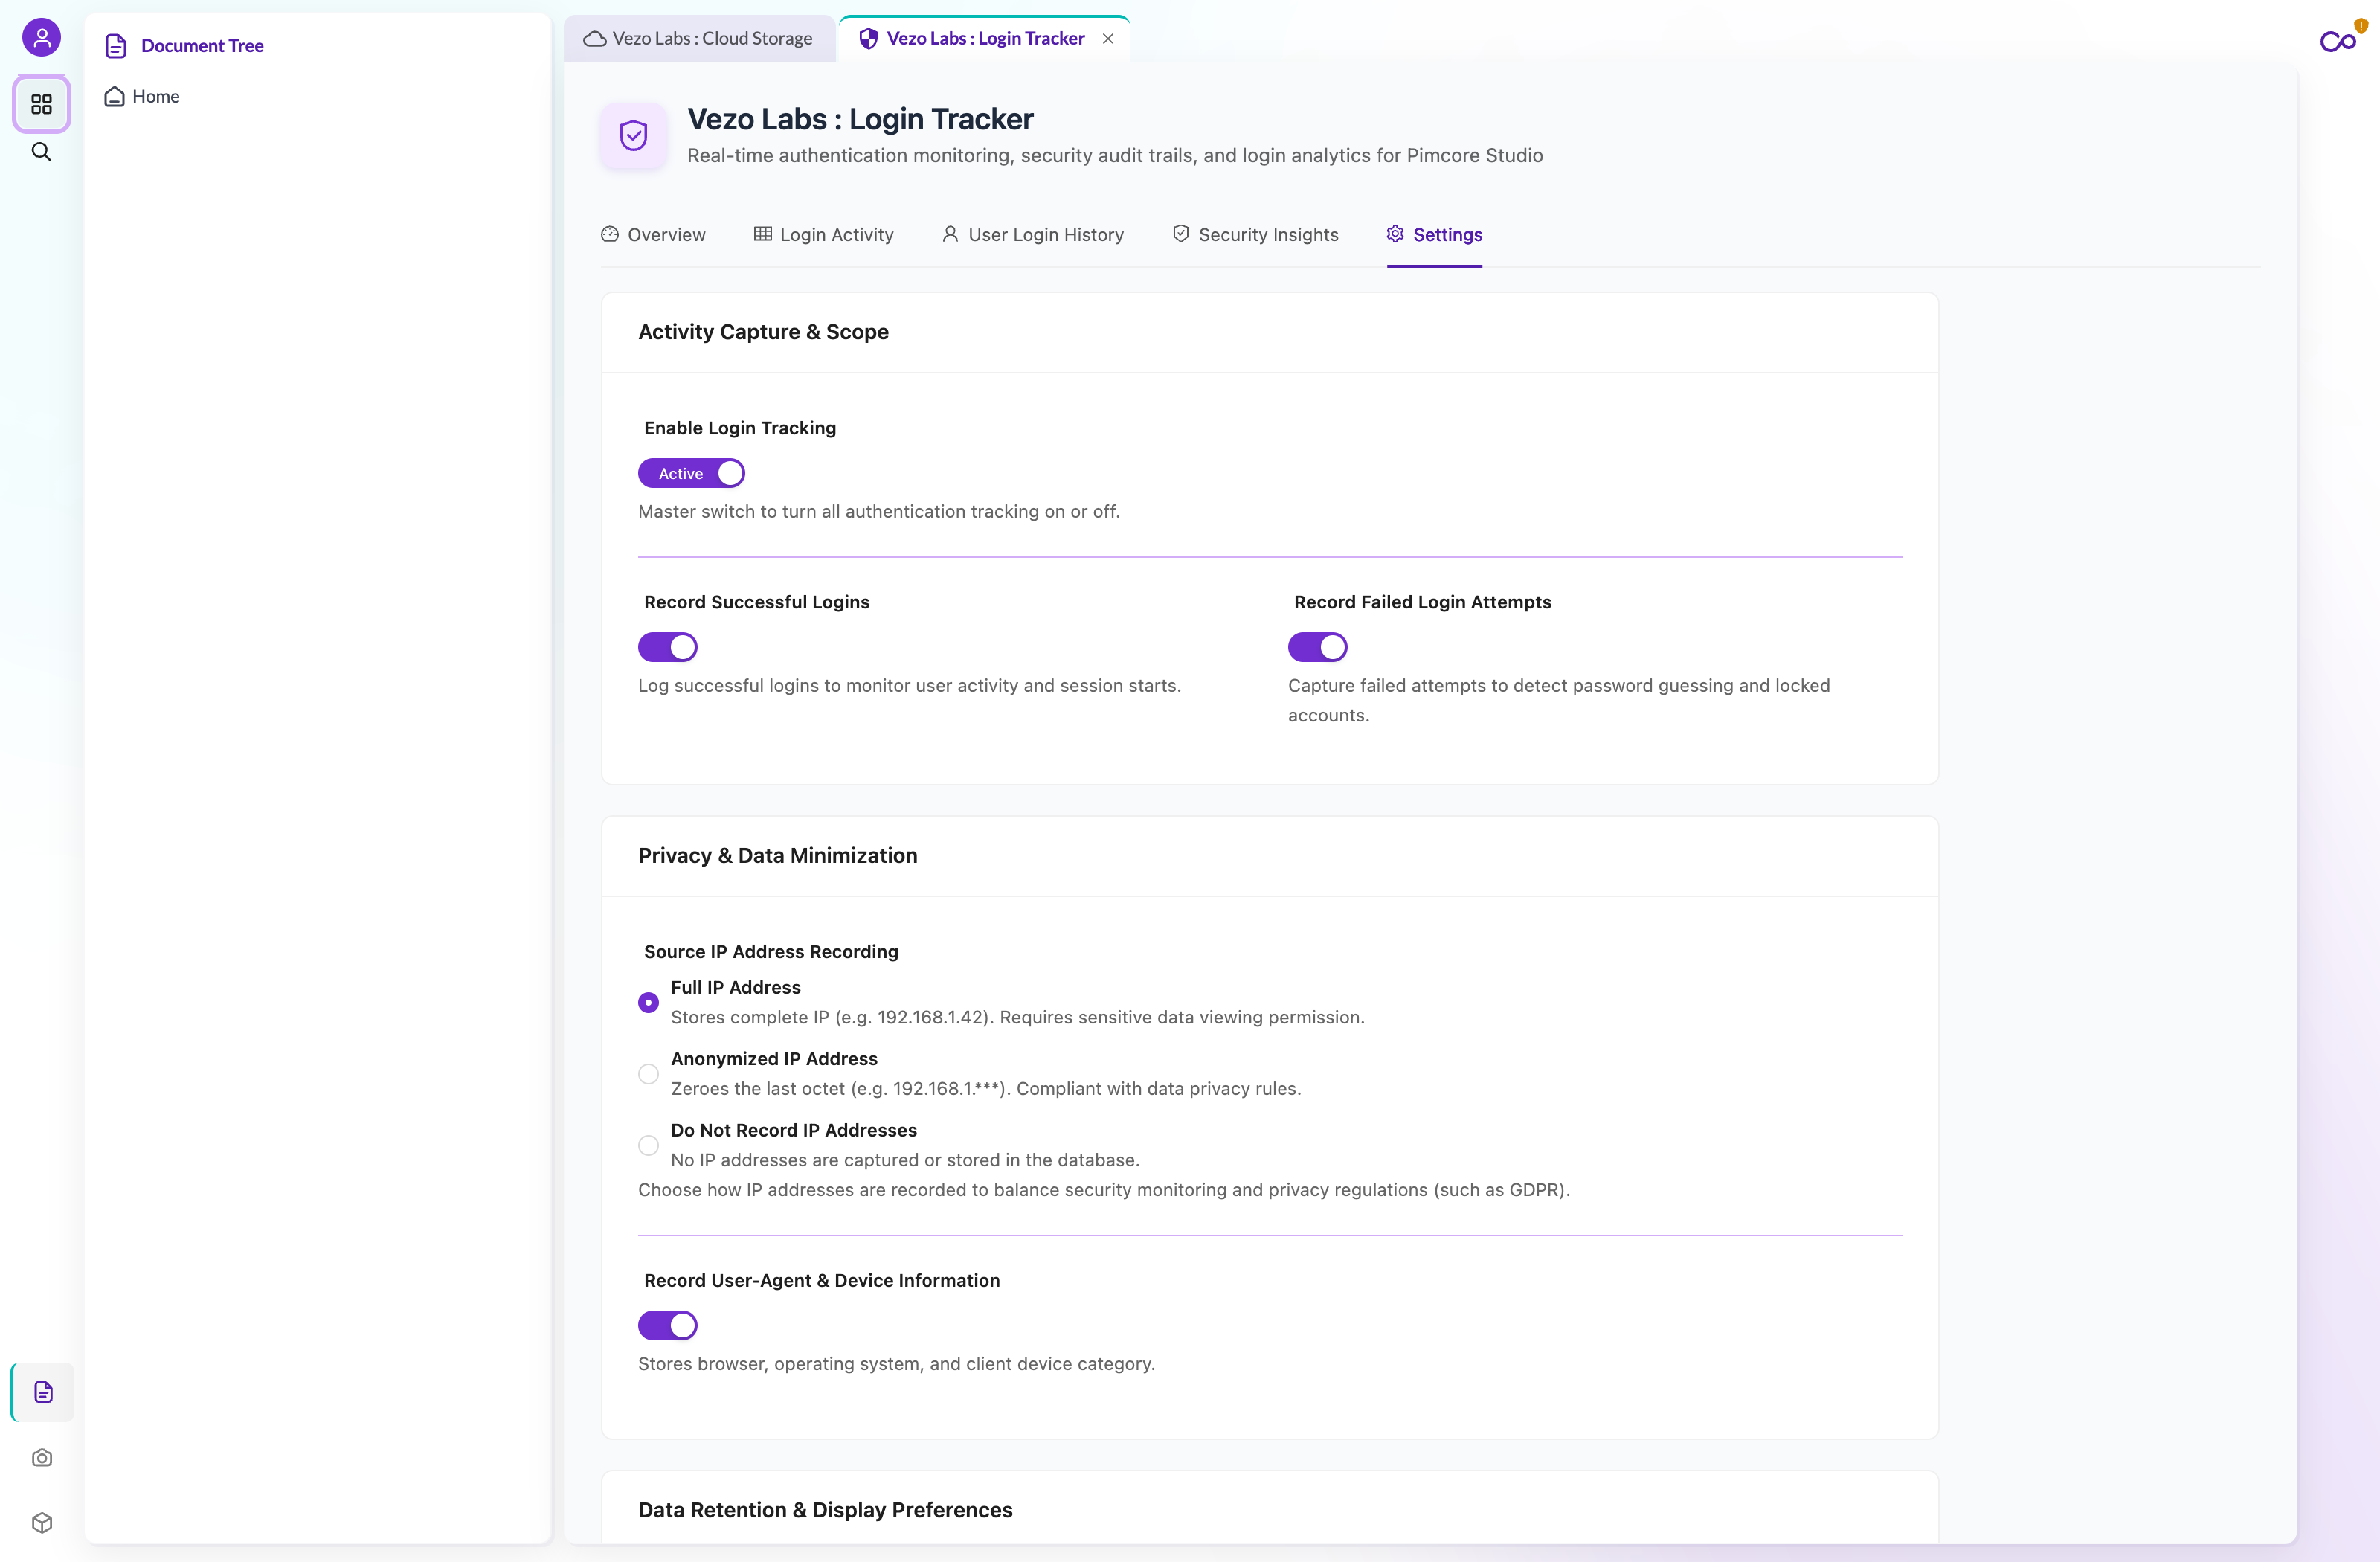
Task: Open the data objects cube icon
Action: 42,1523
